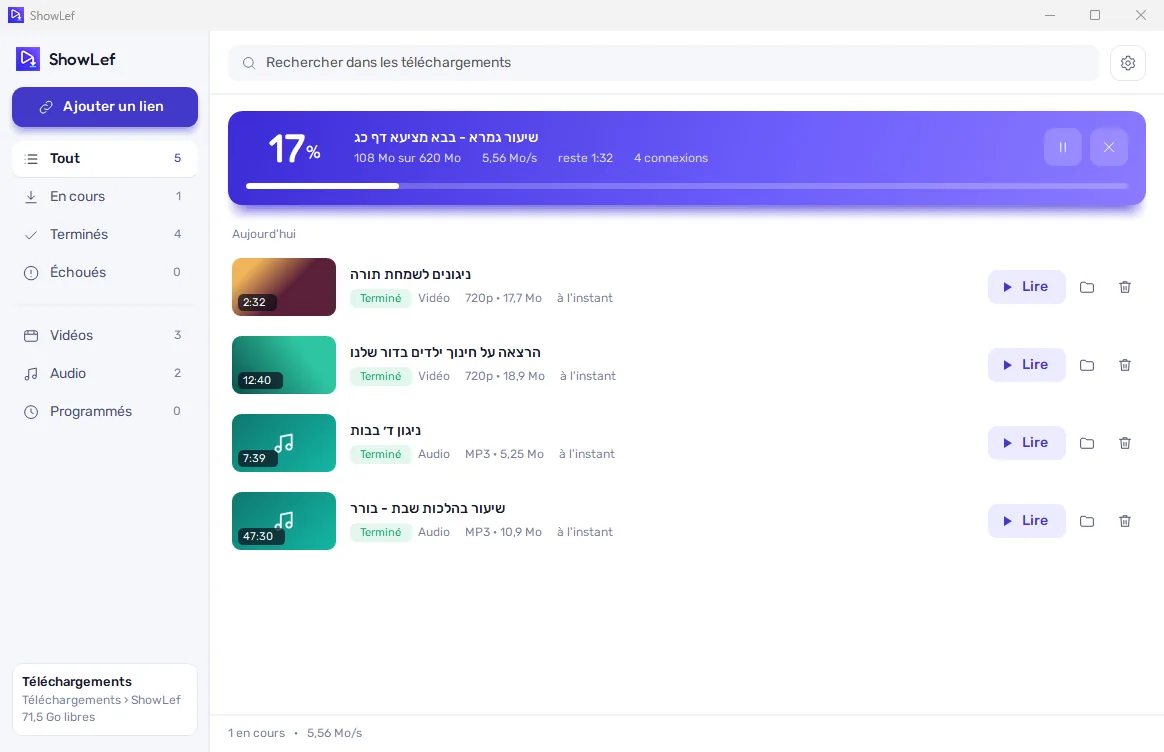
Task: Pause the active 17% download
Action: coord(1062,147)
